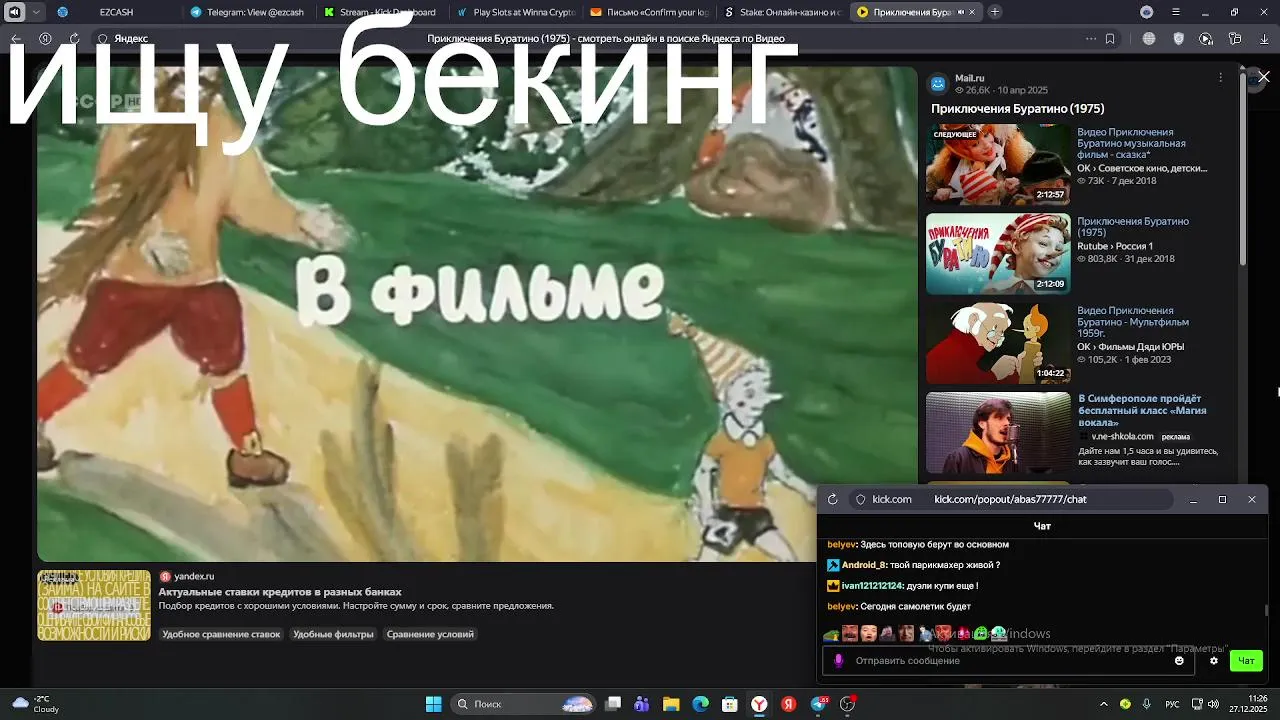Click taskbar Поиск search box

(x=523, y=704)
